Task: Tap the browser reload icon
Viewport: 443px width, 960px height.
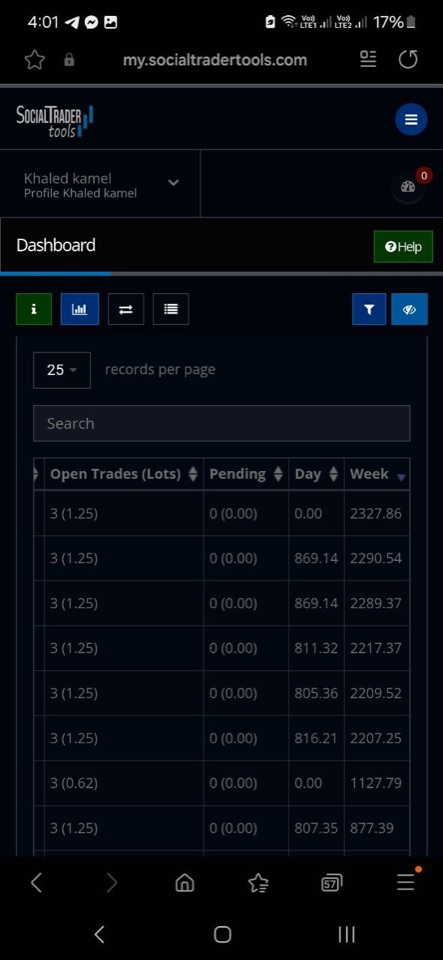Action: (408, 59)
